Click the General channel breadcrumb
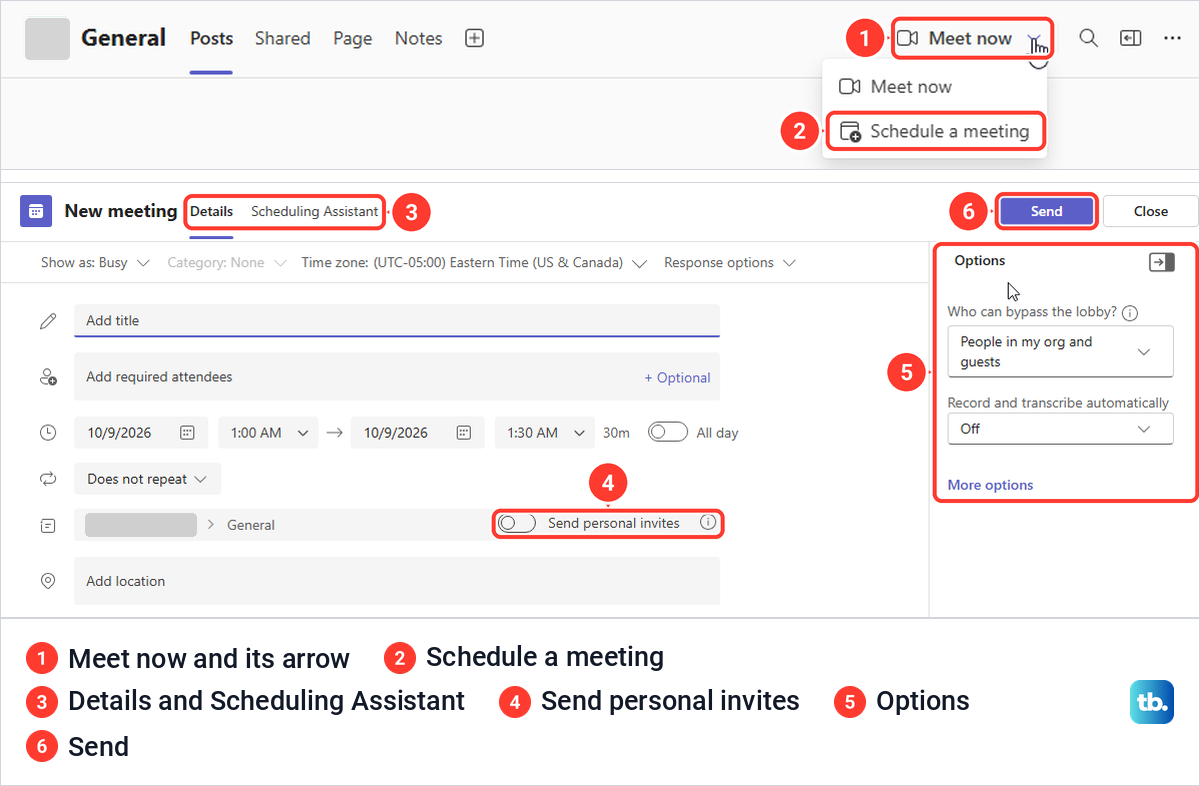Screen dimensions: 1200x786 coord(251,525)
